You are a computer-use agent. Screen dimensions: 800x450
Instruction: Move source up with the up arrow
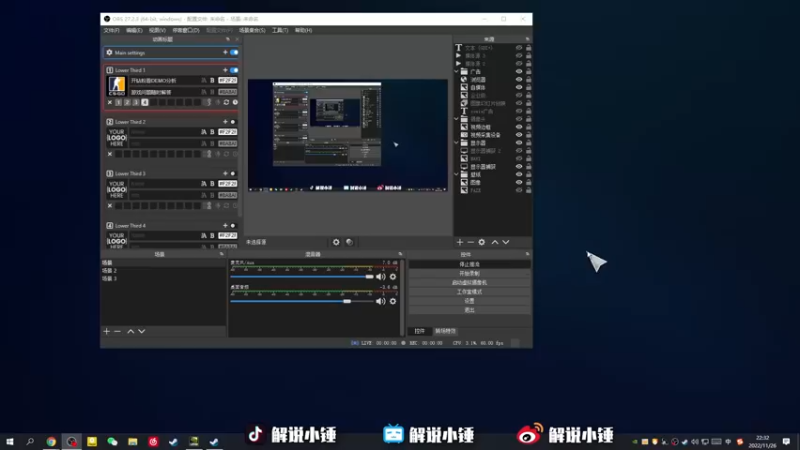tap(495, 242)
